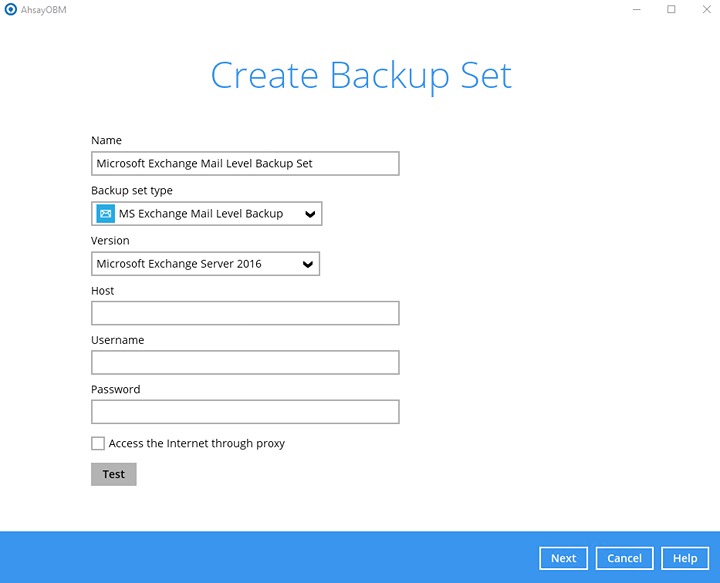Click into the Host input field

[x=245, y=313]
